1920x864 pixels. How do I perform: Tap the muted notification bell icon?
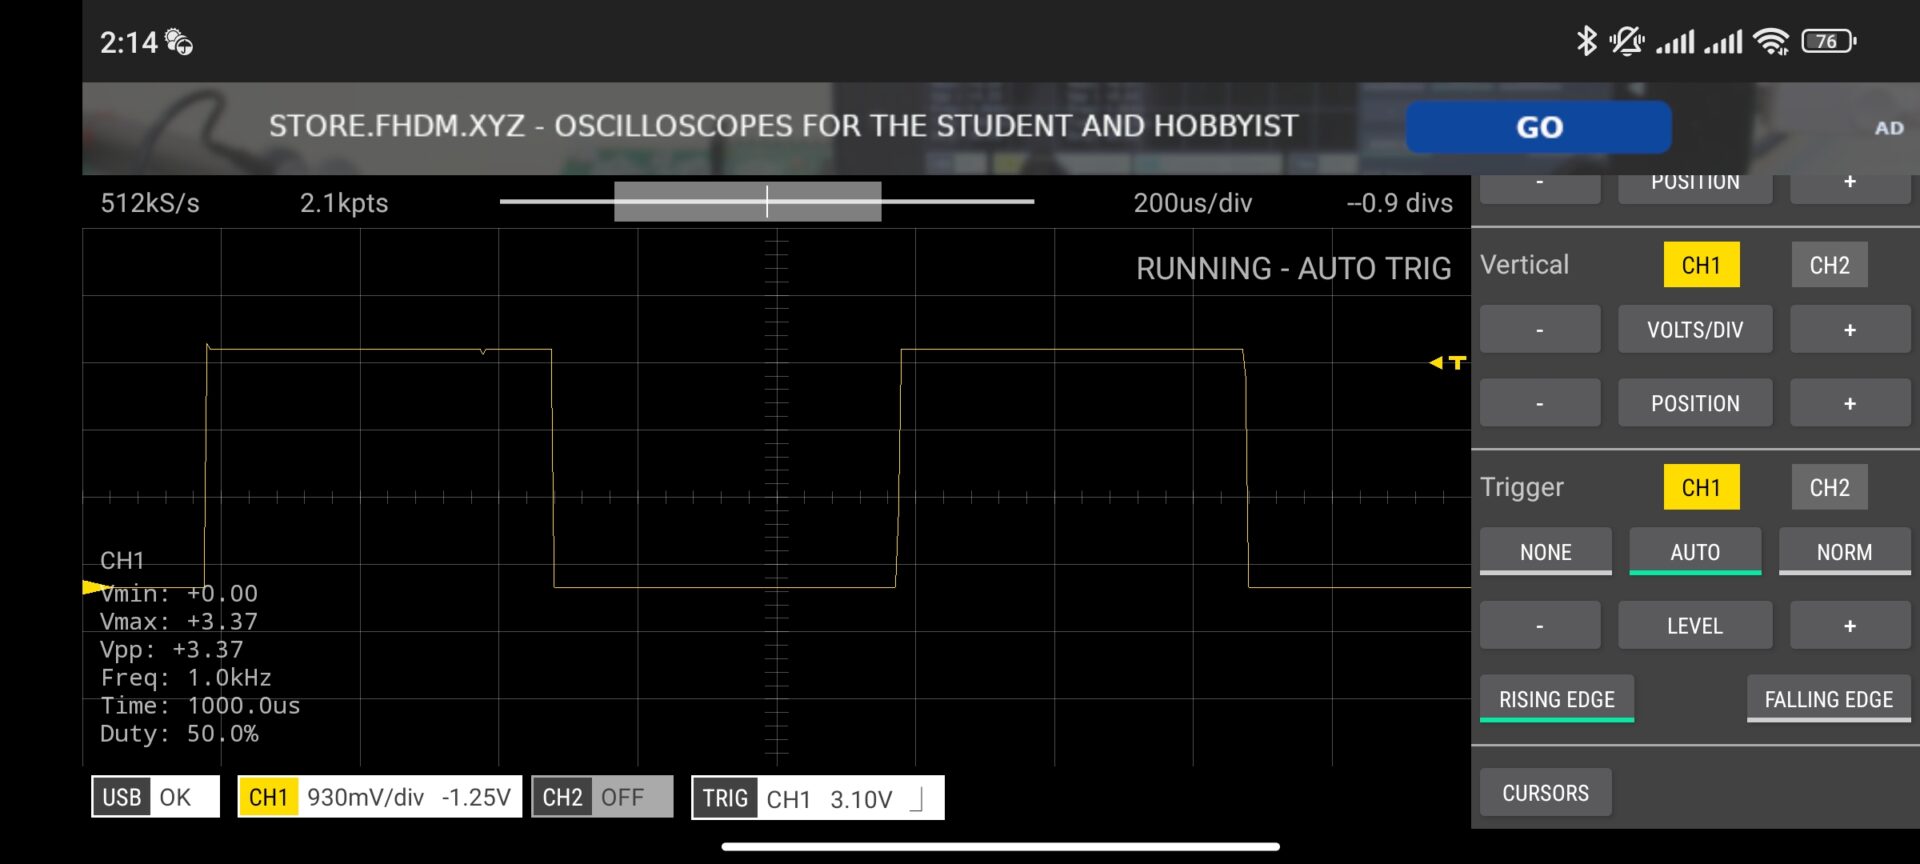1626,41
